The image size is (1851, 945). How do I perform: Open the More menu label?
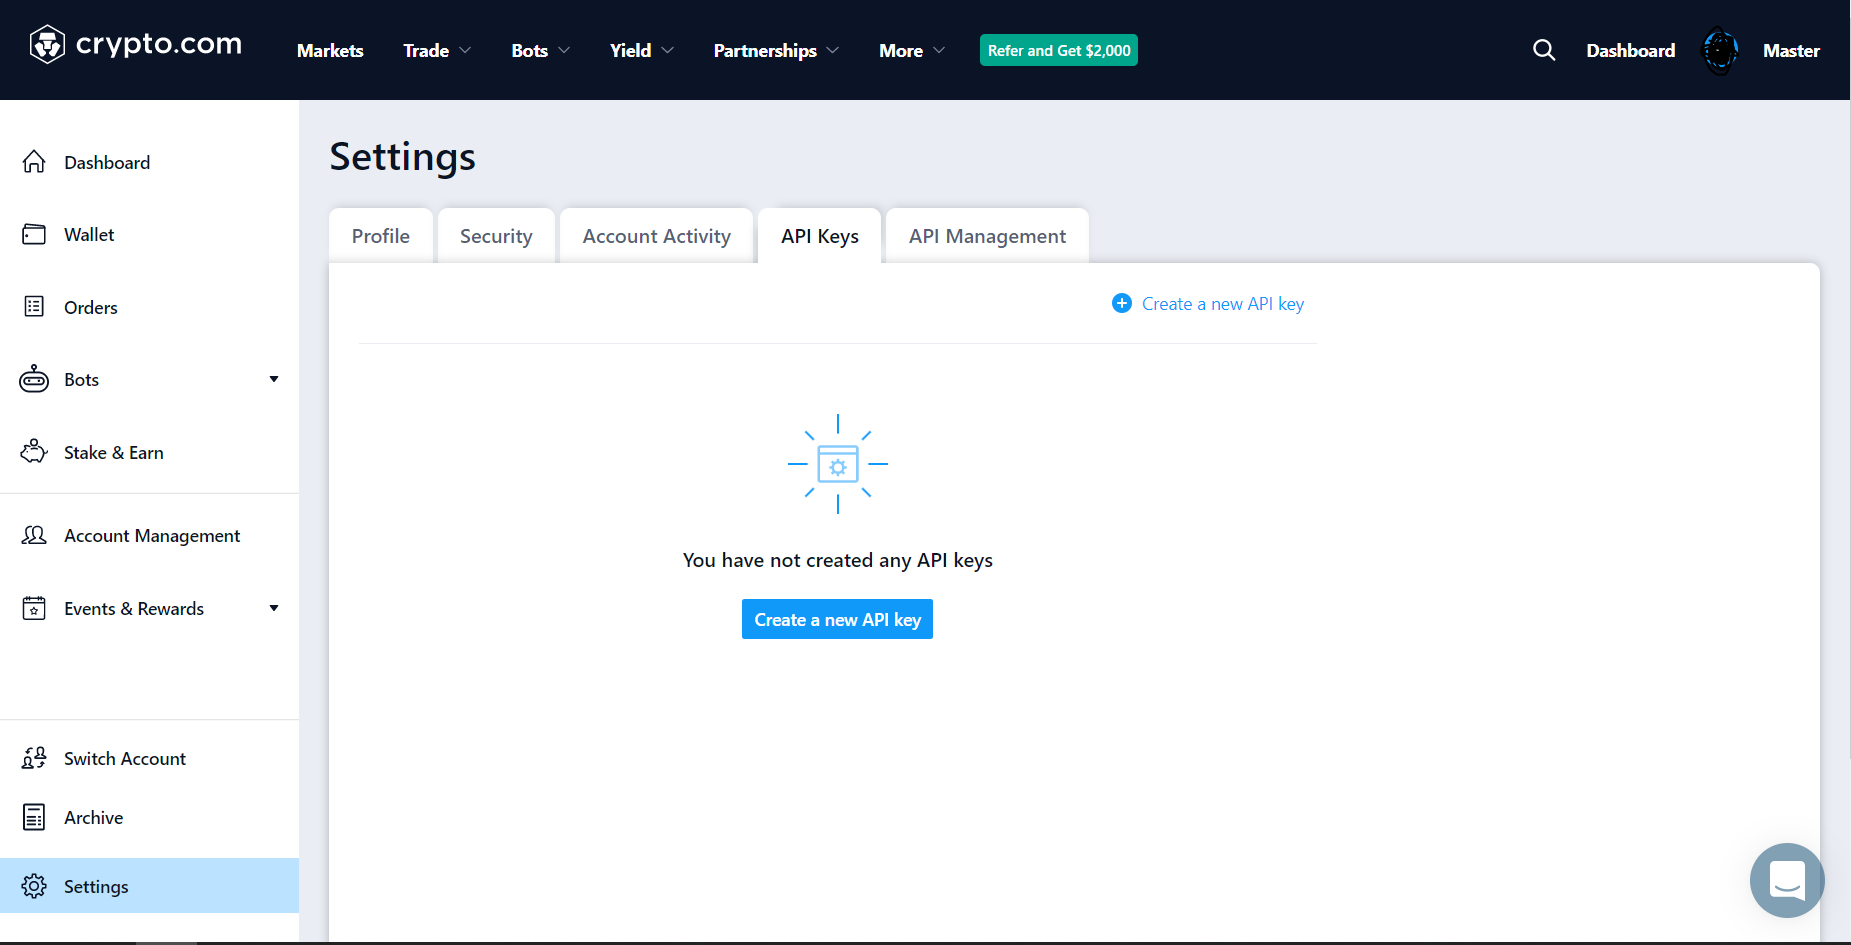[901, 50]
